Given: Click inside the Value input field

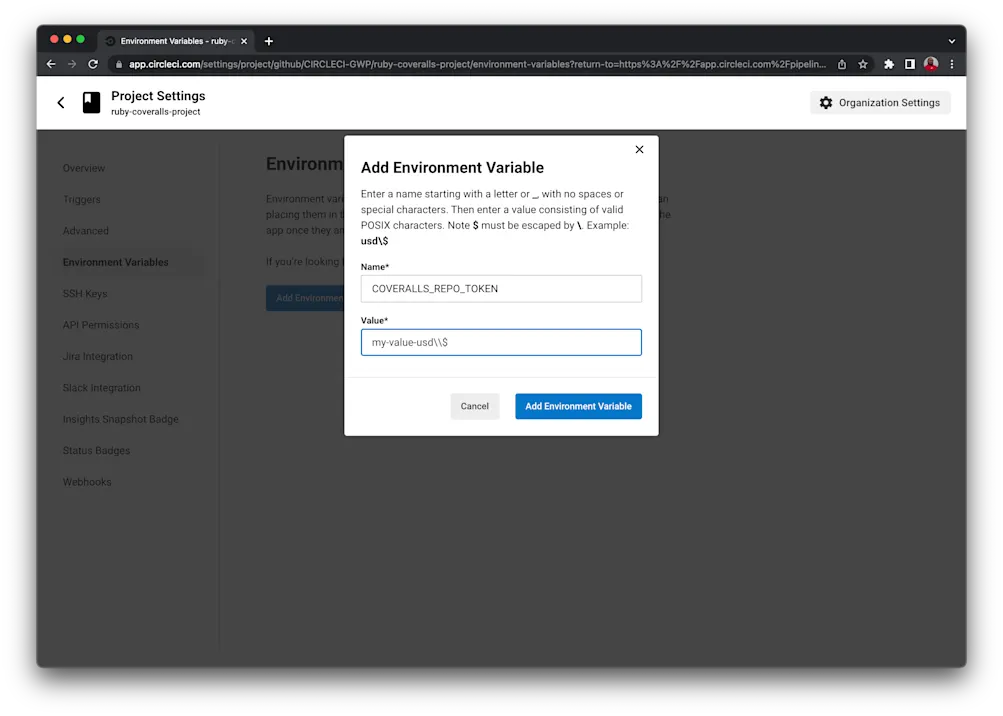Looking at the screenshot, I should (501, 341).
